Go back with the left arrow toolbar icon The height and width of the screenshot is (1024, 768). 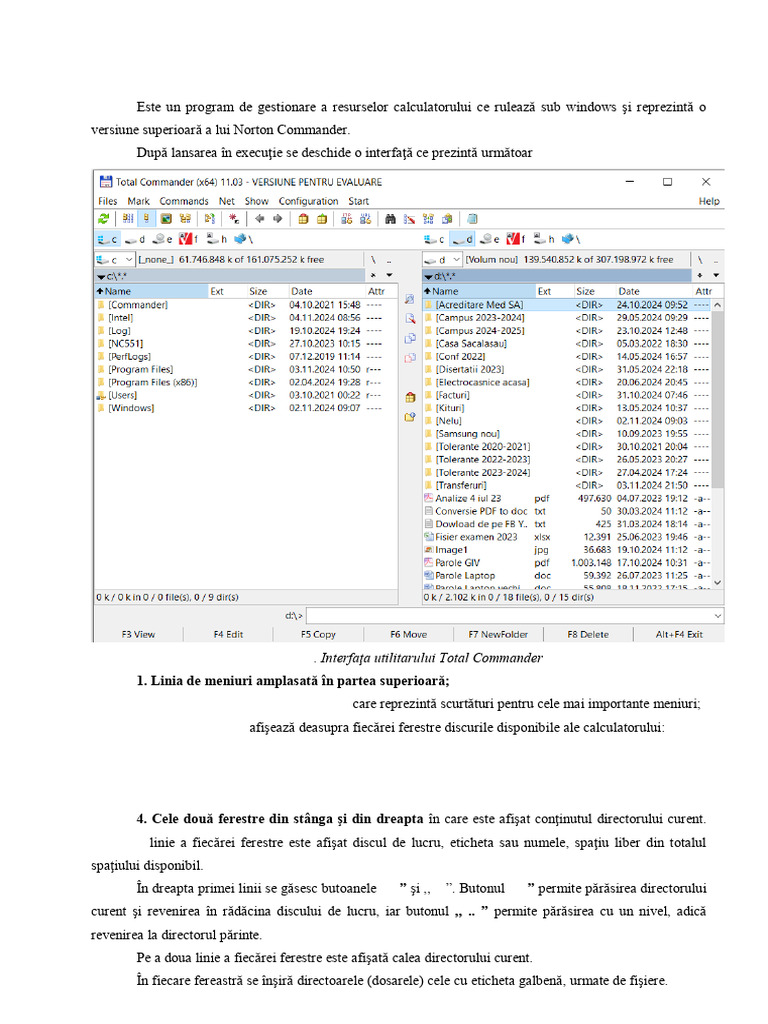pyautogui.click(x=259, y=219)
